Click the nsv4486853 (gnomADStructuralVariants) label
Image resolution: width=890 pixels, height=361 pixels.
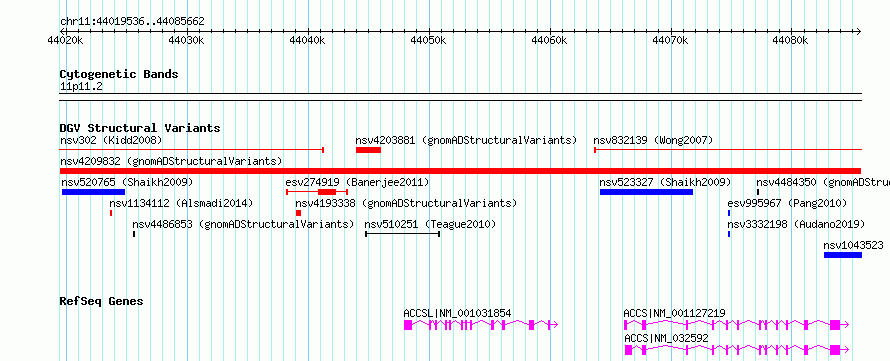[243, 224]
